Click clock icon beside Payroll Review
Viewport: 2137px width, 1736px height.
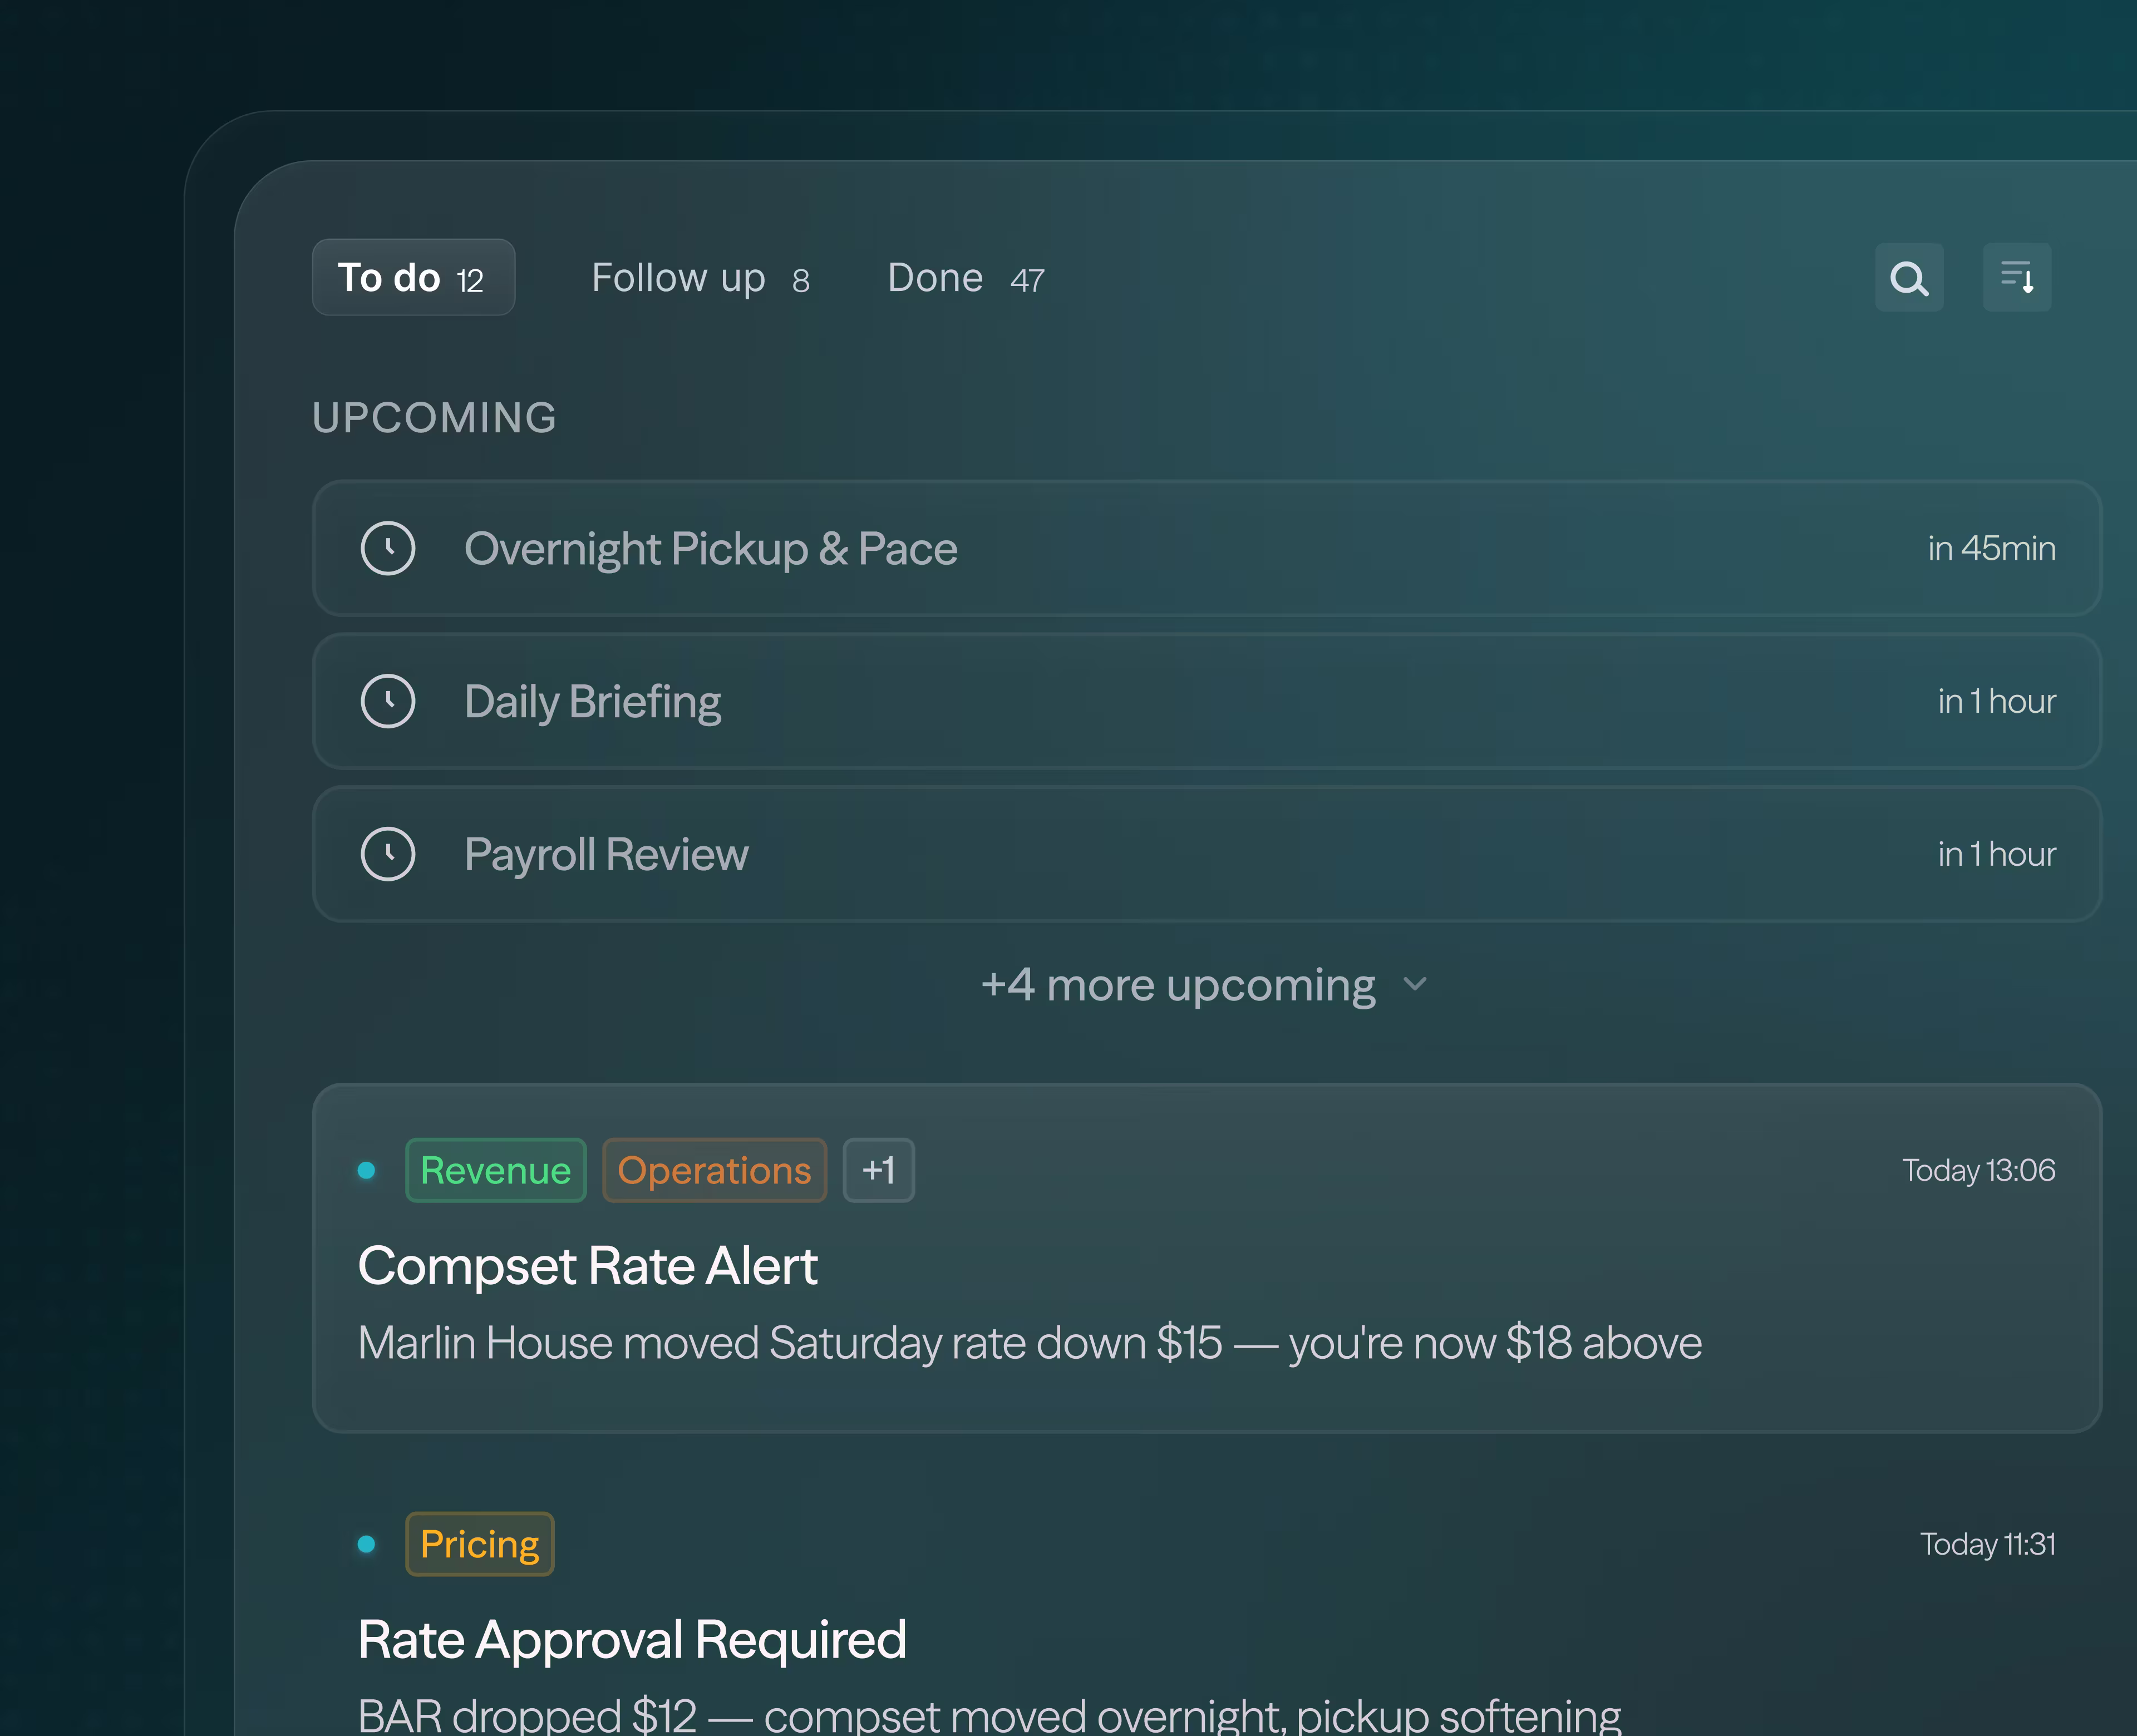388,854
